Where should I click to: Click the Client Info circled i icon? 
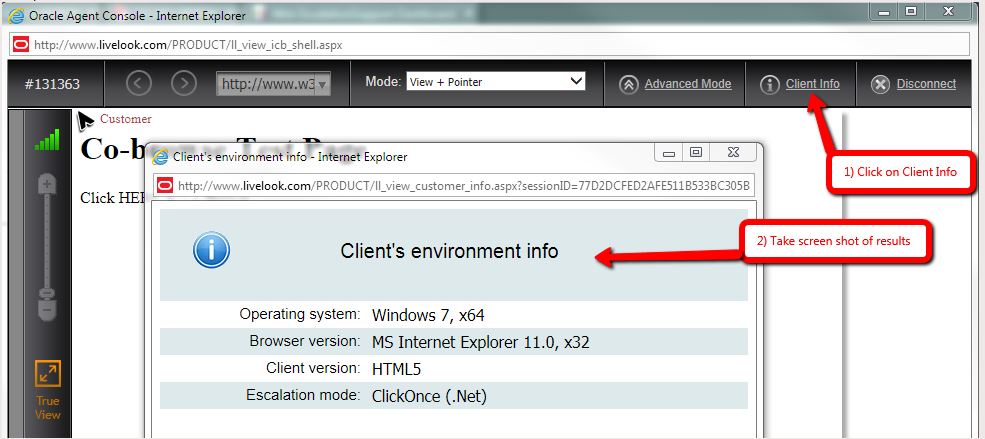point(770,85)
